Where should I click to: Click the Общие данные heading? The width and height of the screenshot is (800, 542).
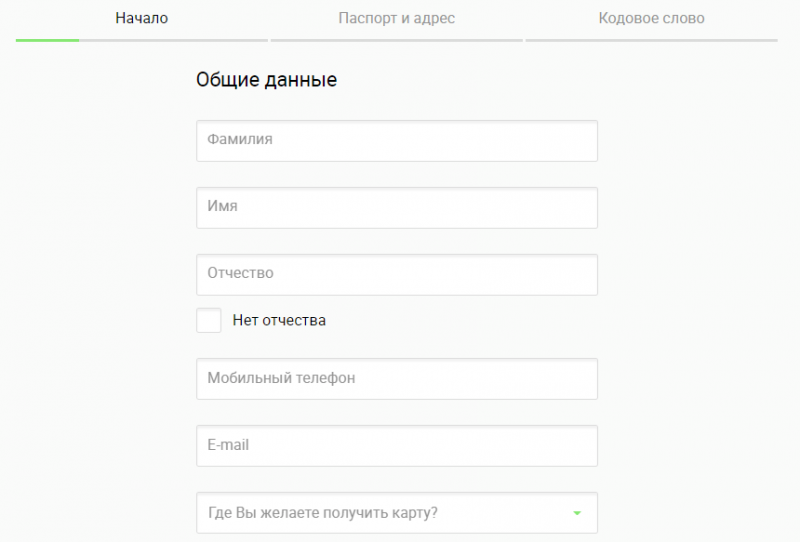pos(266,80)
